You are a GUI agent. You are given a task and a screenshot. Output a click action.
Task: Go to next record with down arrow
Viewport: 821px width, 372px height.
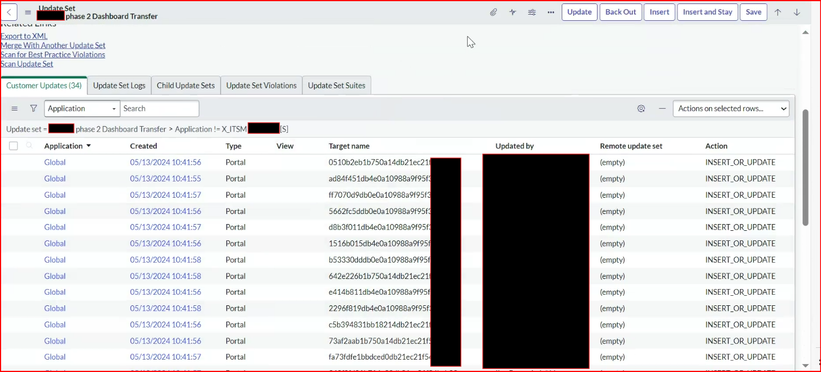797,12
